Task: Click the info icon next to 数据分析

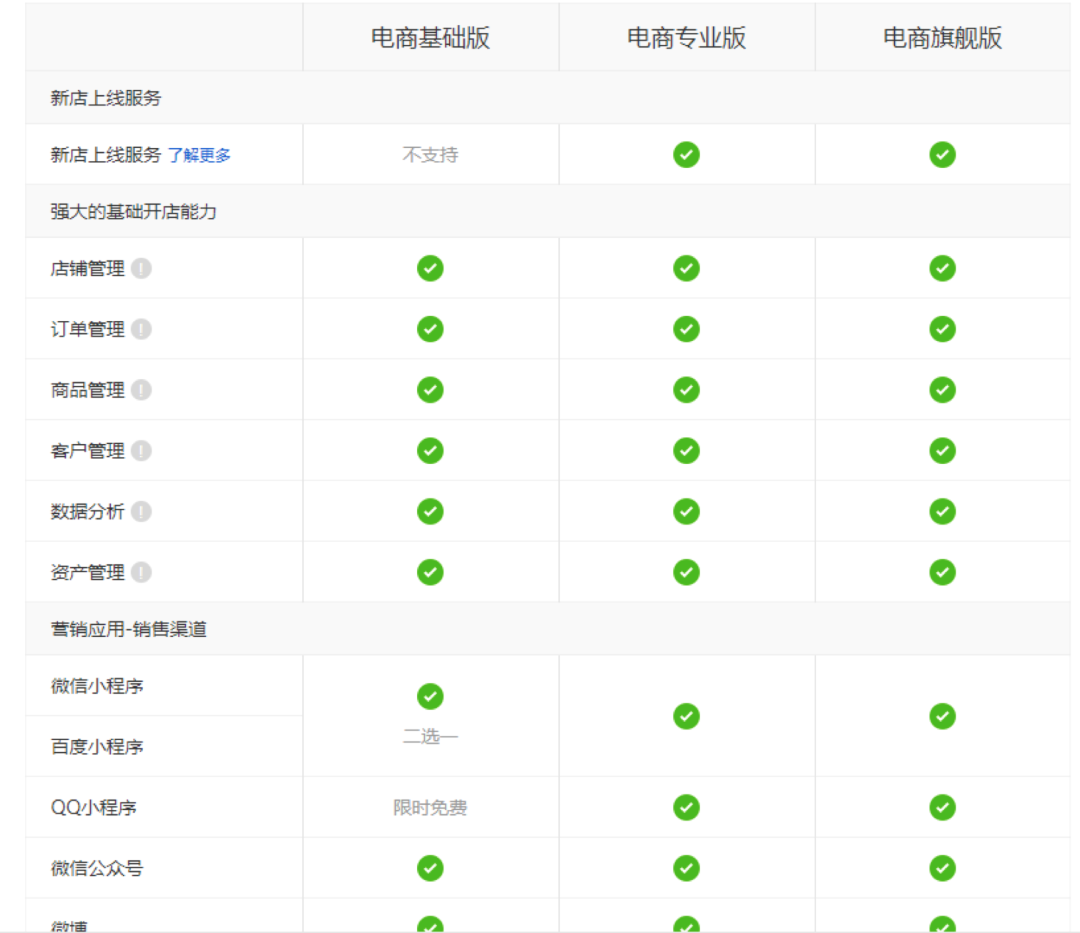Action: pyautogui.click(x=141, y=512)
